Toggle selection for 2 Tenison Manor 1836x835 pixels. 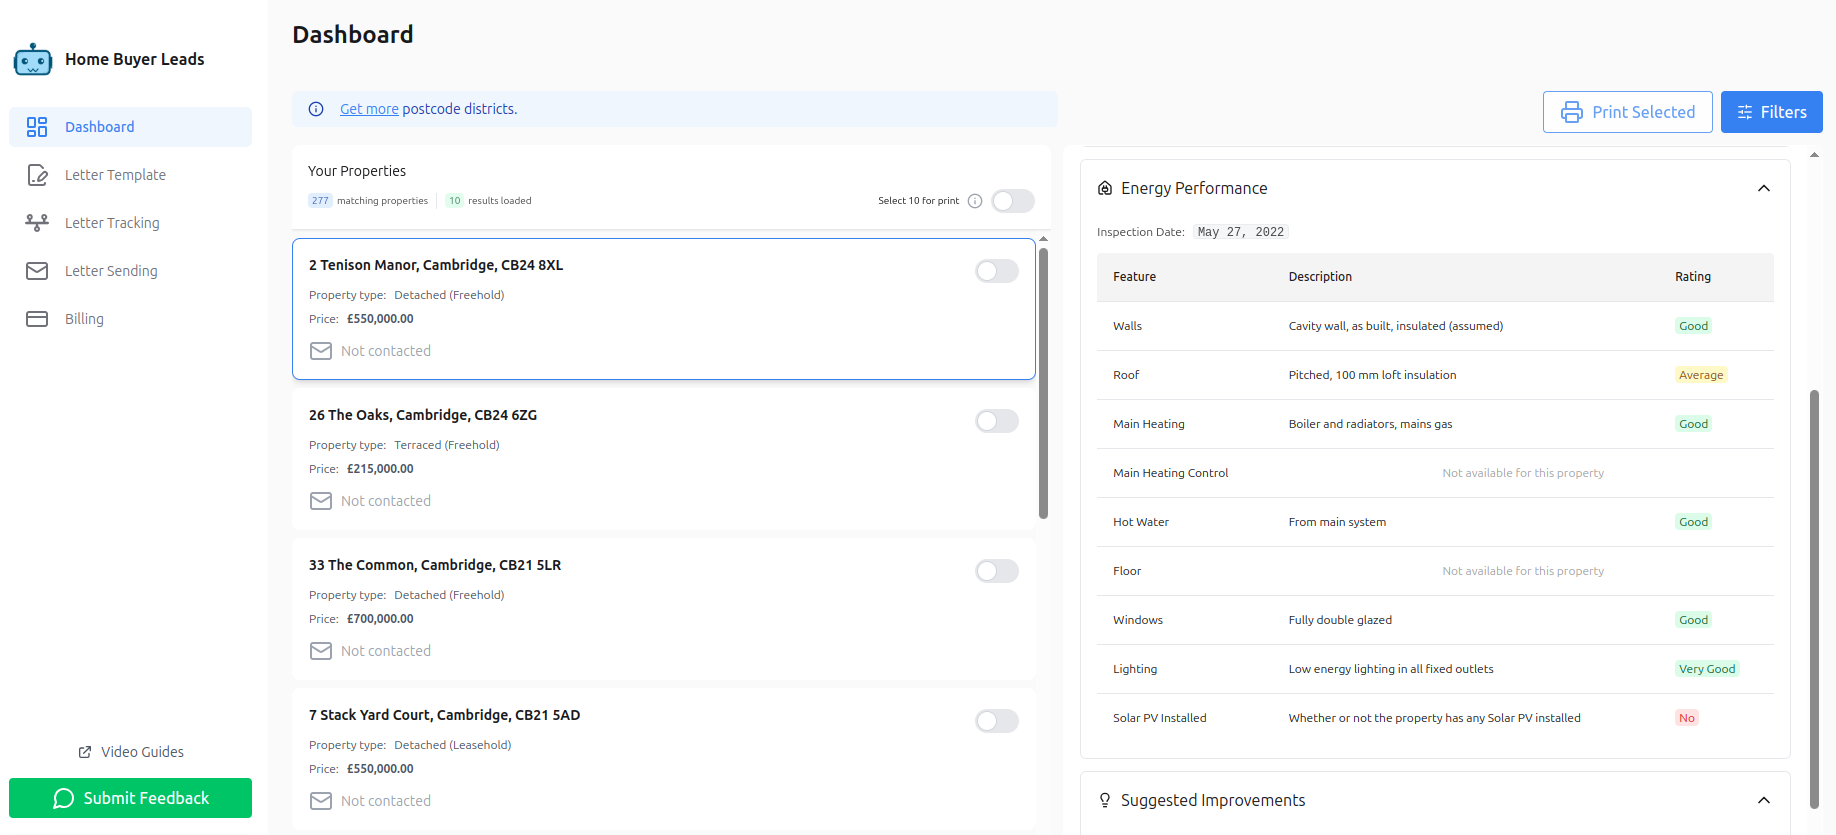tap(997, 271)
